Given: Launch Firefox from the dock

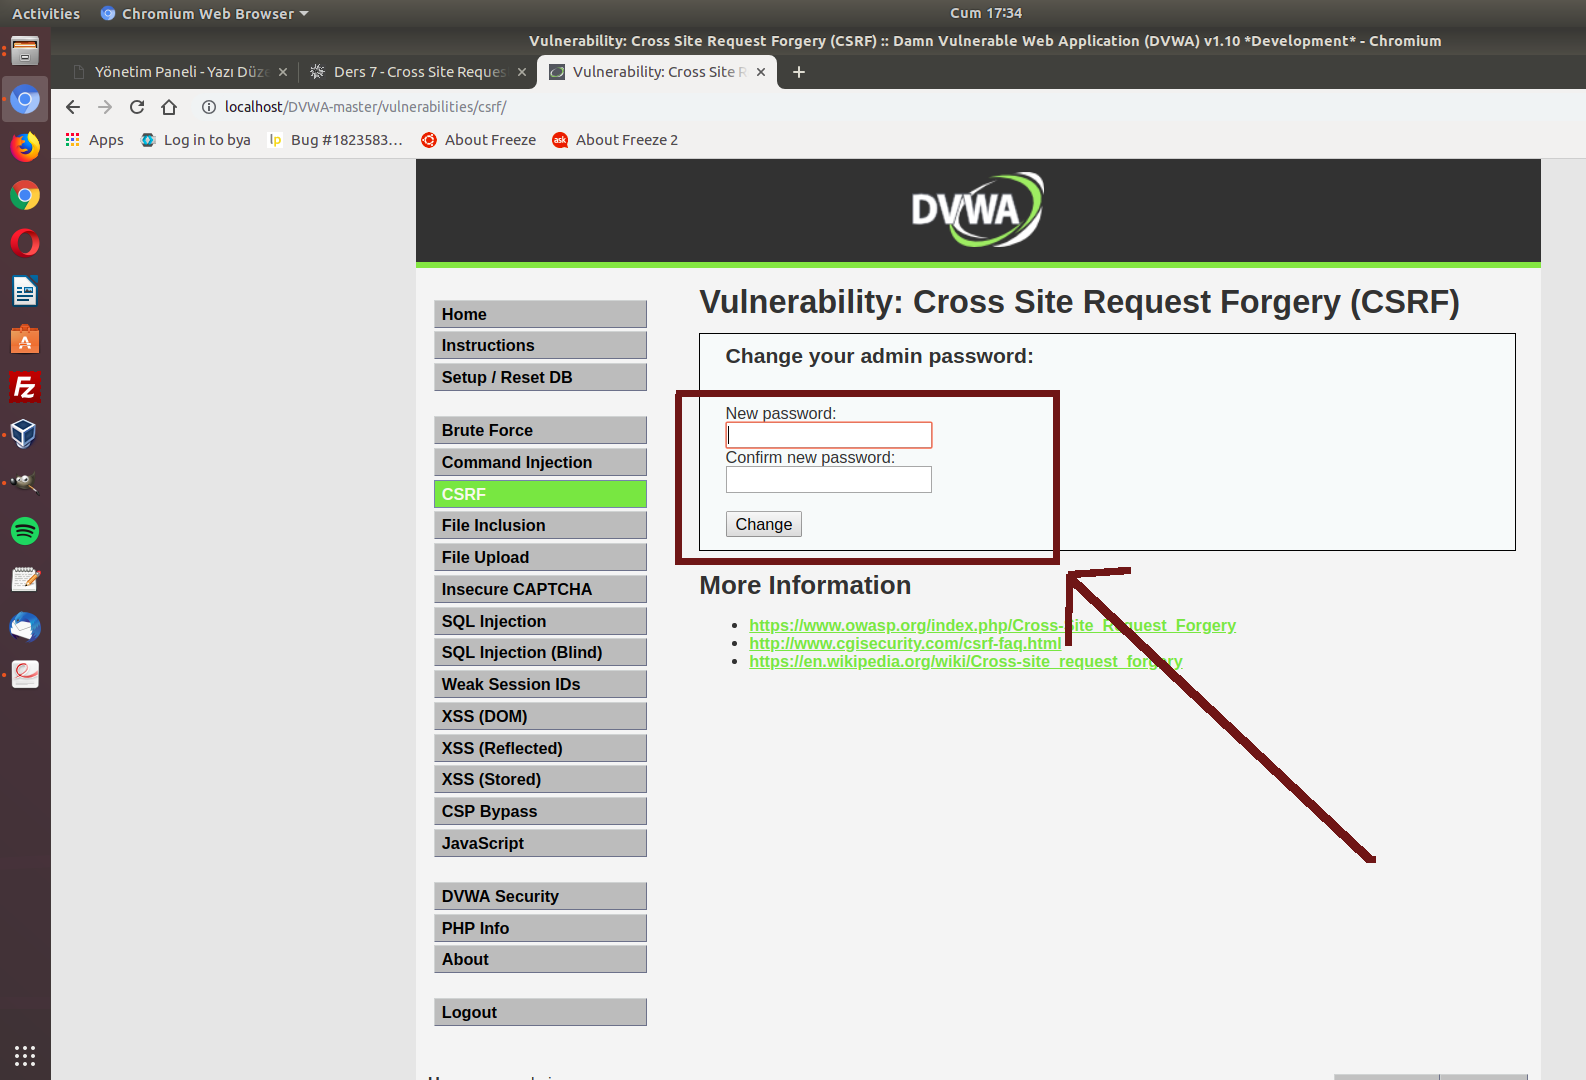Looking at the screenshot, I should tap(25, 147).
